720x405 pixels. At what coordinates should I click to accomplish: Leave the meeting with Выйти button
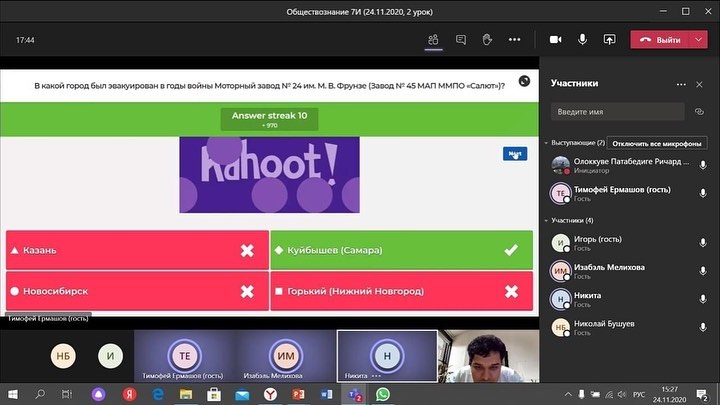tap(660, 40)
